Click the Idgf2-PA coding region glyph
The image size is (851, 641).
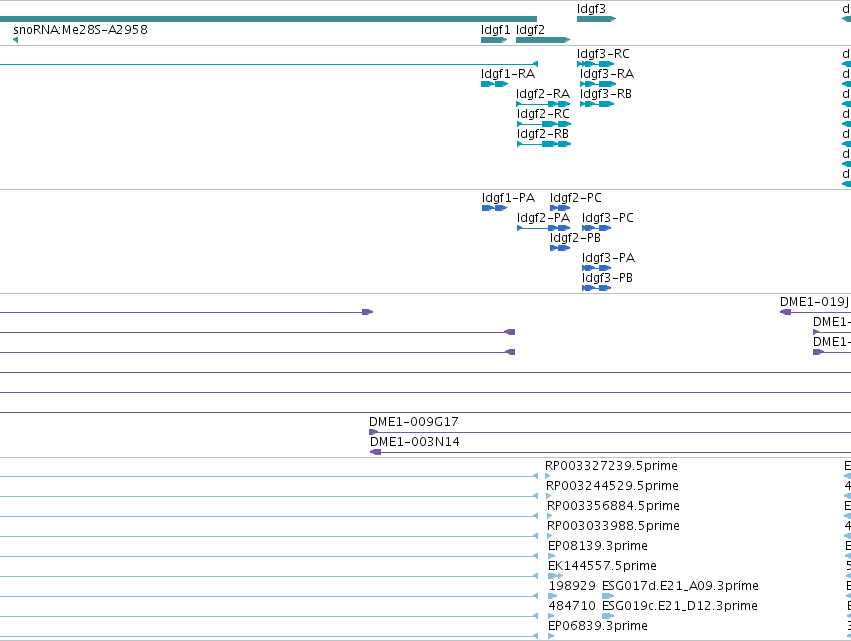point(543,228)
